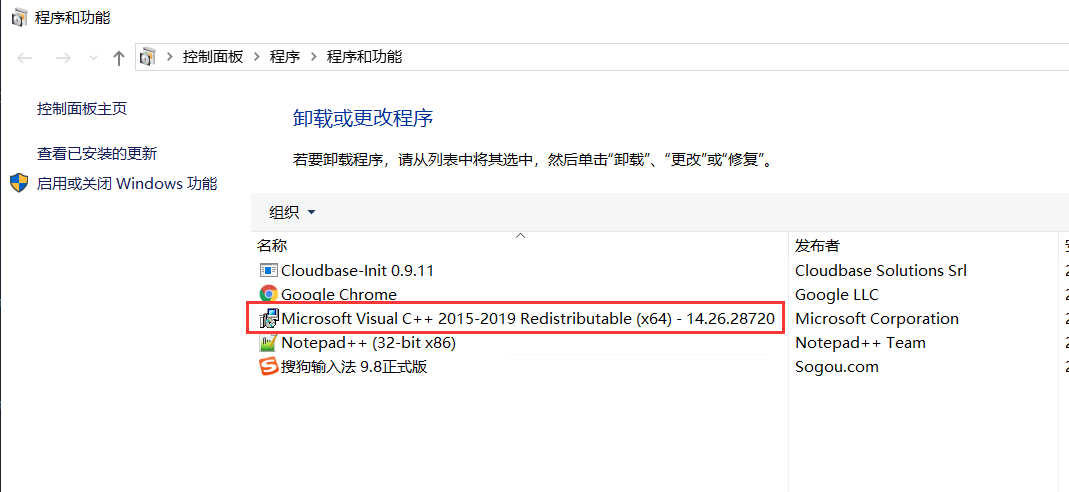Click 程序和功能 in the breadcrumb path
Viewport: 1069px width, 492px height.
point(364,57)
